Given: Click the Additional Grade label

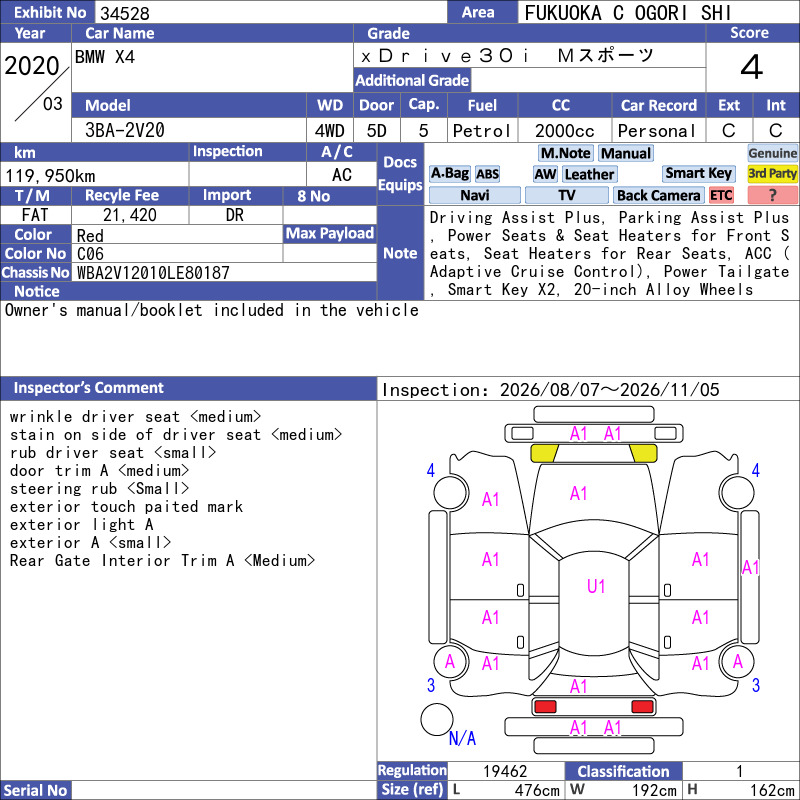Looking at the screenshot, I should click(412, 80).
